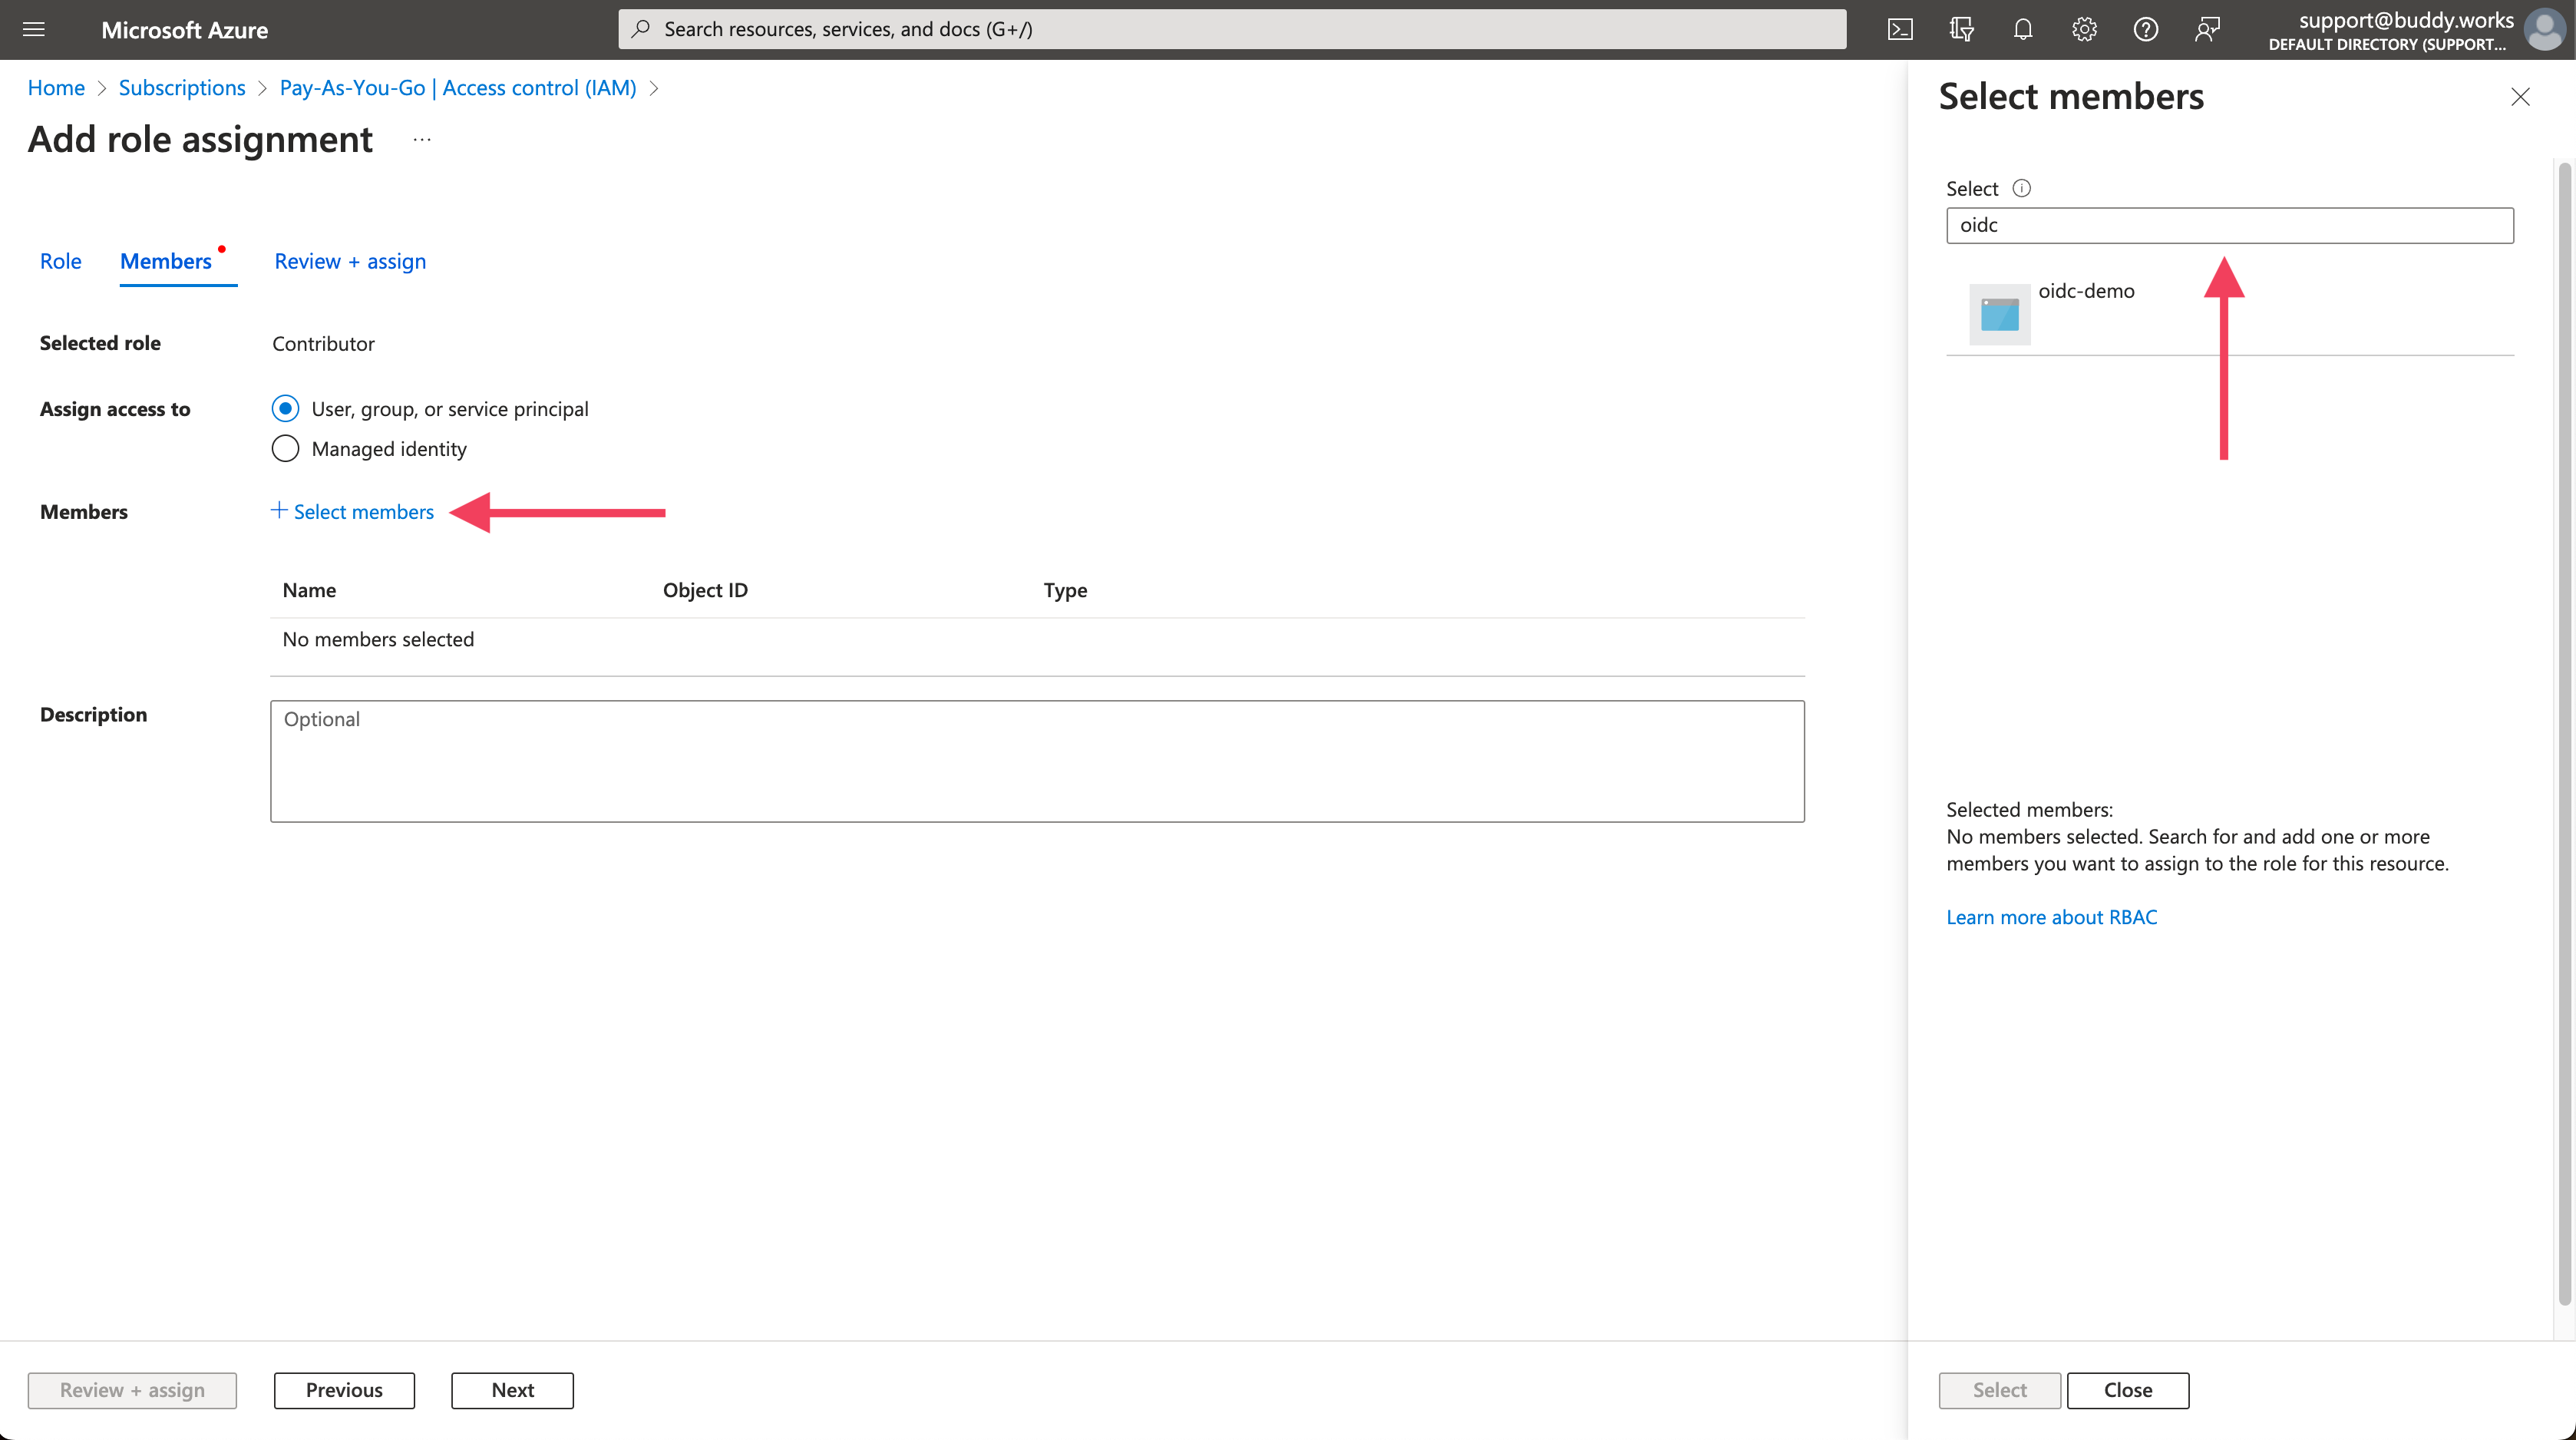Click the Contributor selected role value
The width and height of the screenshot is (2576, 1440).
point(323,343)
